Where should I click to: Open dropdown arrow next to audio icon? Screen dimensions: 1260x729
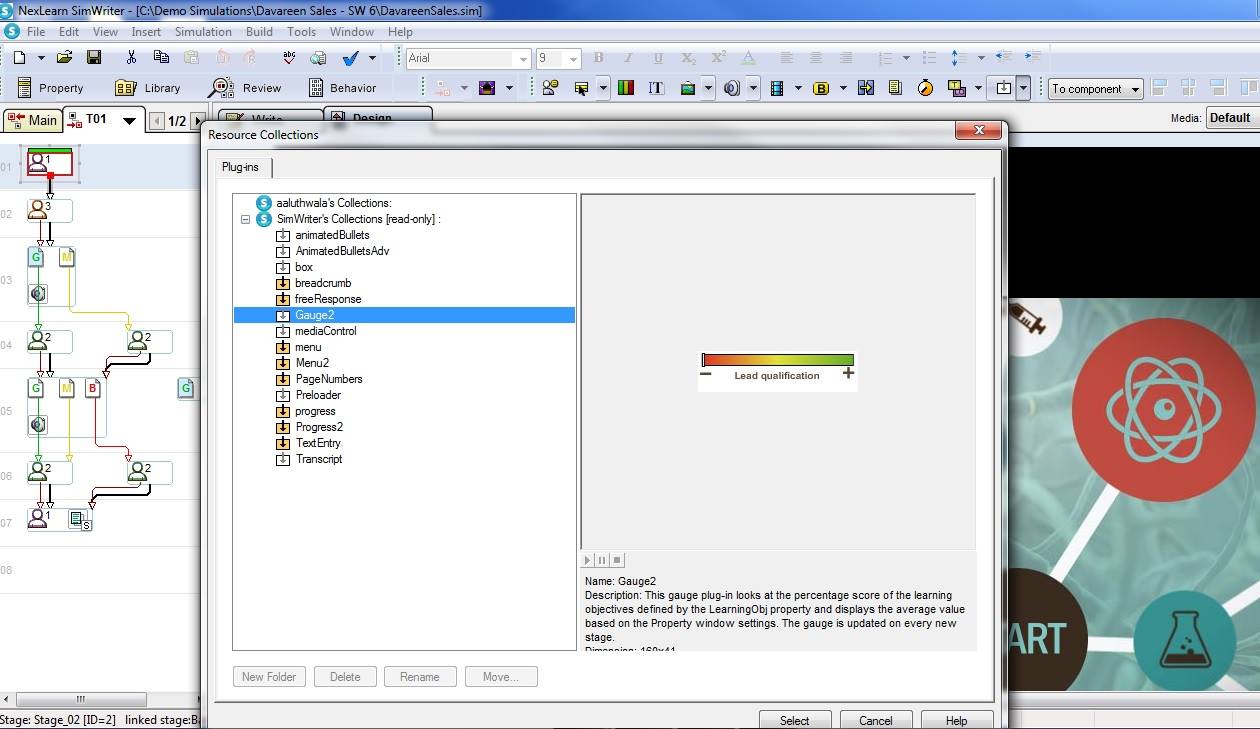[753, 88]
